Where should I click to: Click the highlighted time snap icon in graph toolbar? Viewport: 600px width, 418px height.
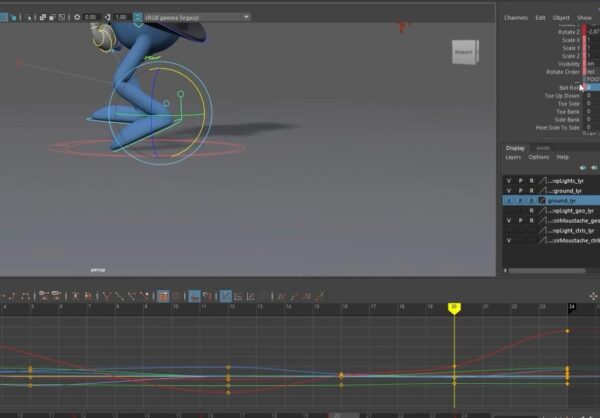coord(195,296)
